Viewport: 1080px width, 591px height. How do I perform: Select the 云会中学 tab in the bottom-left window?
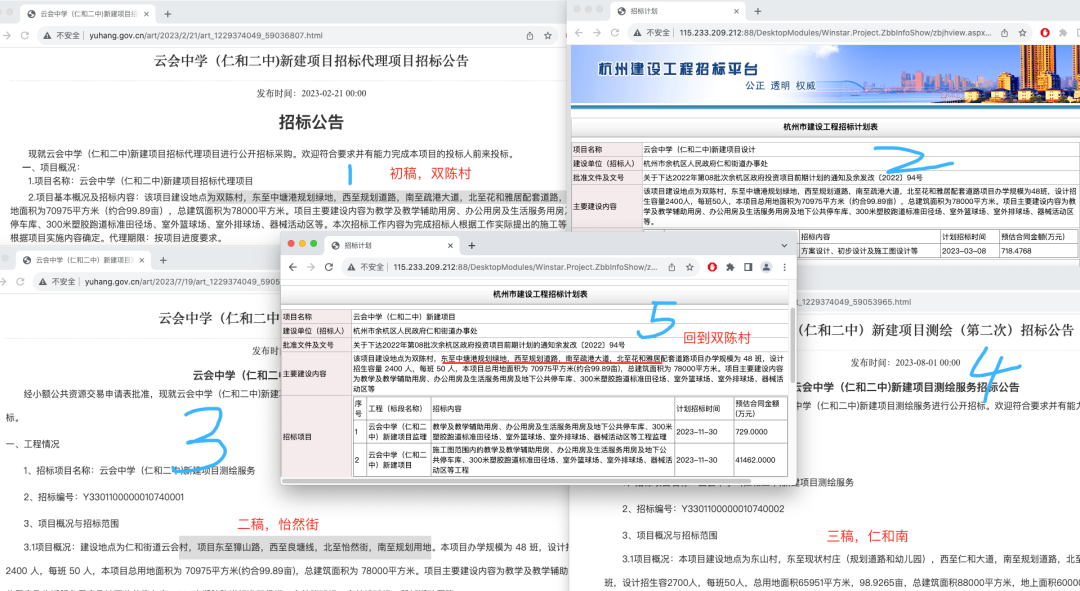[x=83, y=260]
